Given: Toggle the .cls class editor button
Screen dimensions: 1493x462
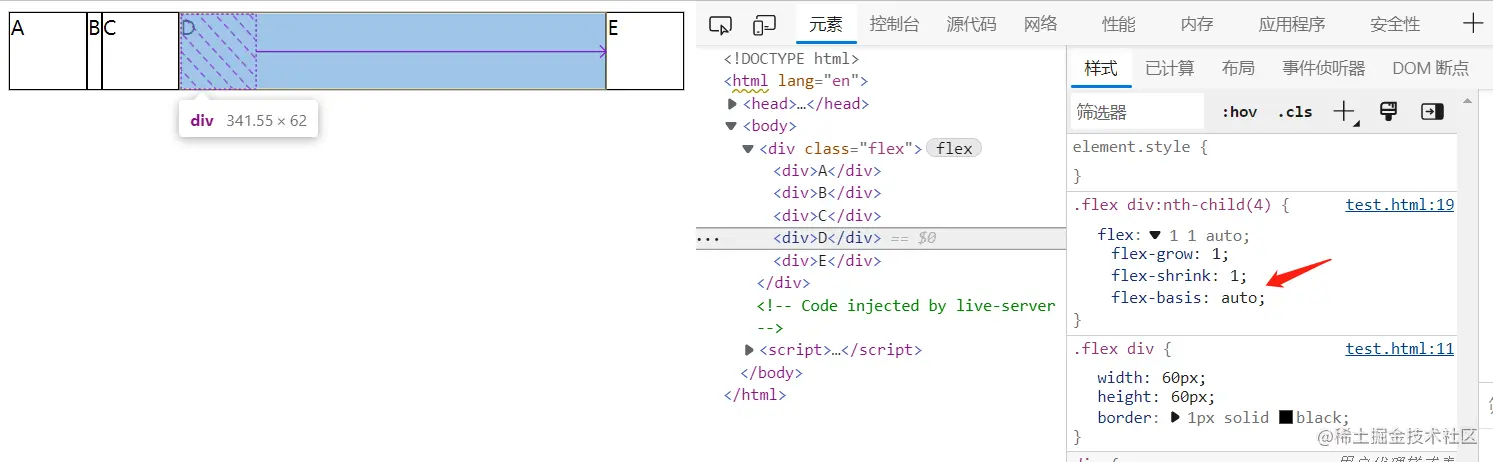Looking at the screenshot, I should point(1295,112).
